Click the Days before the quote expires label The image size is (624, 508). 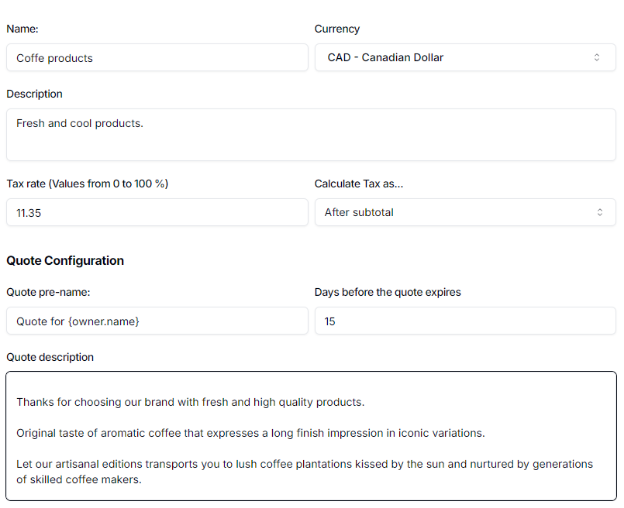(387, 292)
